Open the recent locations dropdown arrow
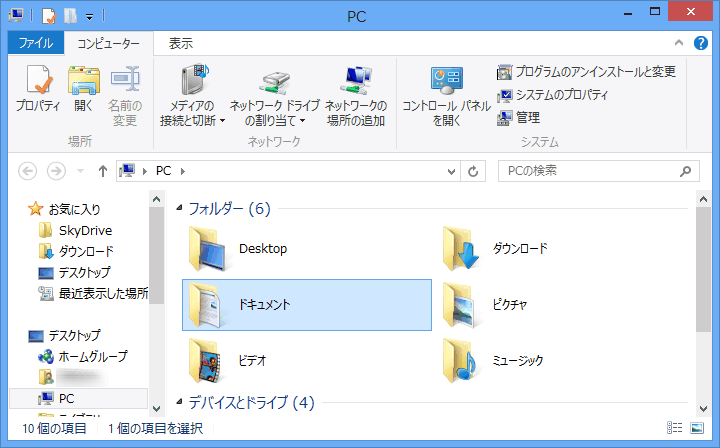 (x=80, y=171)
